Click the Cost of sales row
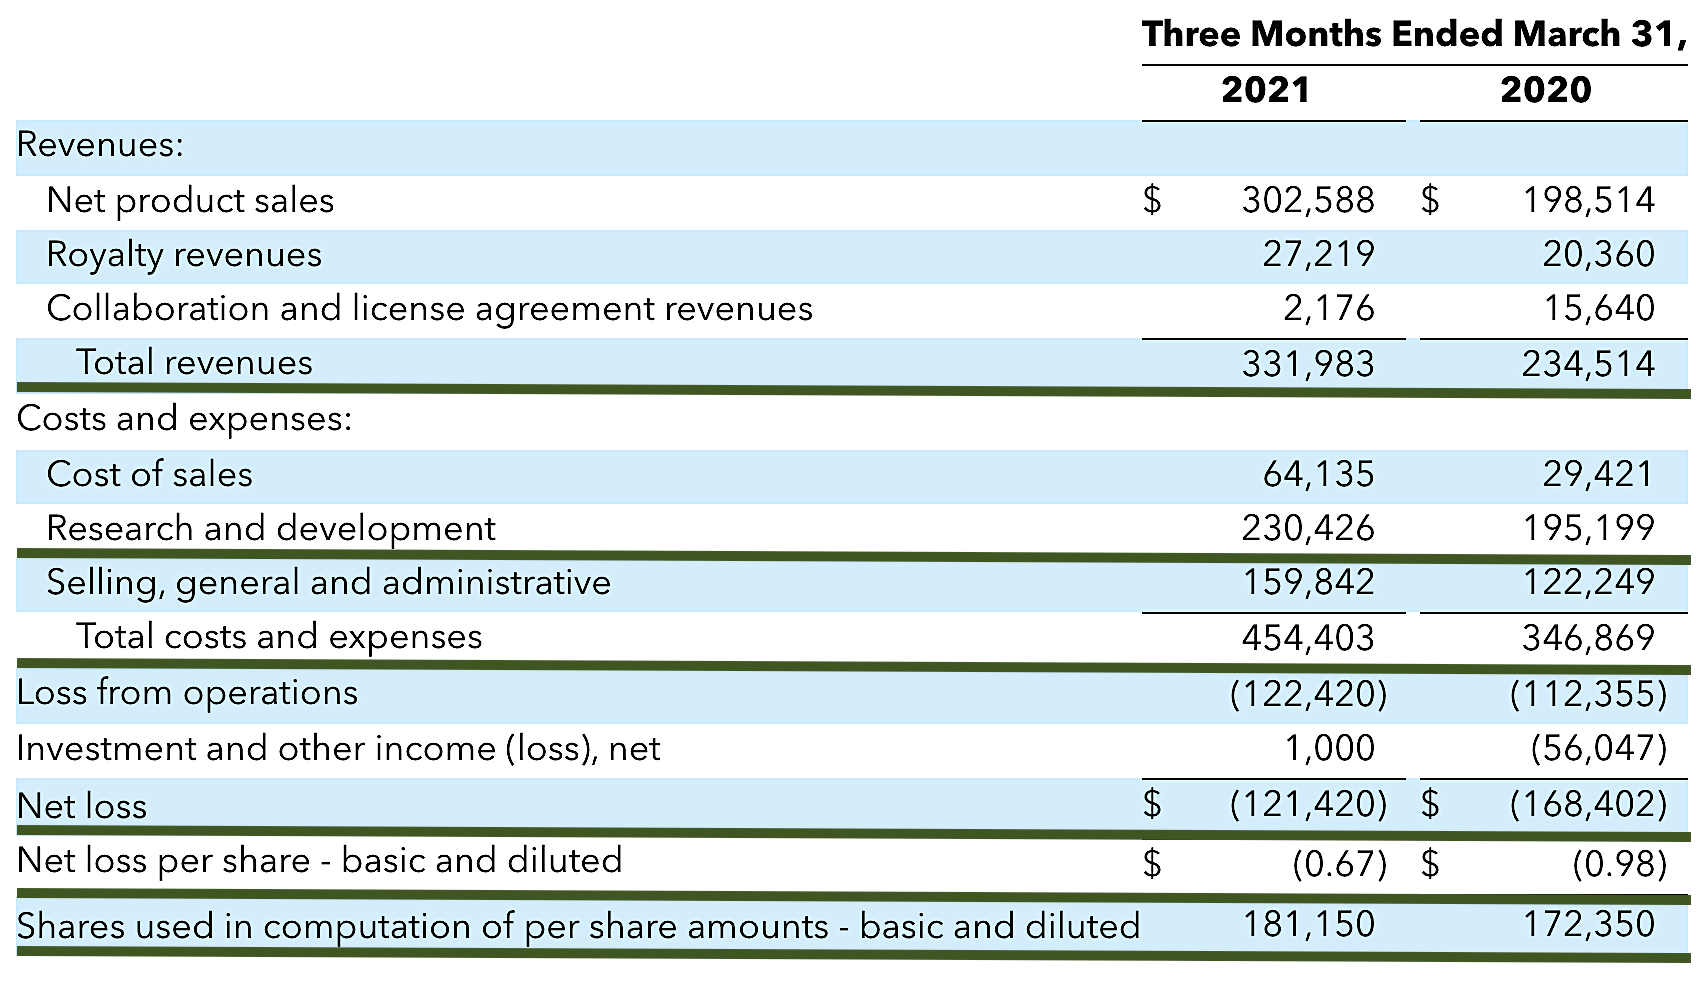This screenshot has height=988, width=1706. pyautogui.click(x=150, y=475)
